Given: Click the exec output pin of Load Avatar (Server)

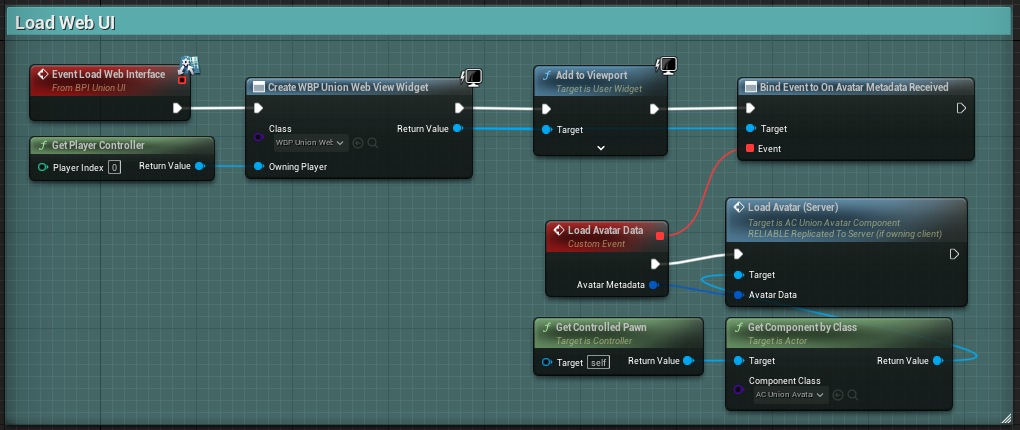Looking at the screenshot, I should pos(954,254).
